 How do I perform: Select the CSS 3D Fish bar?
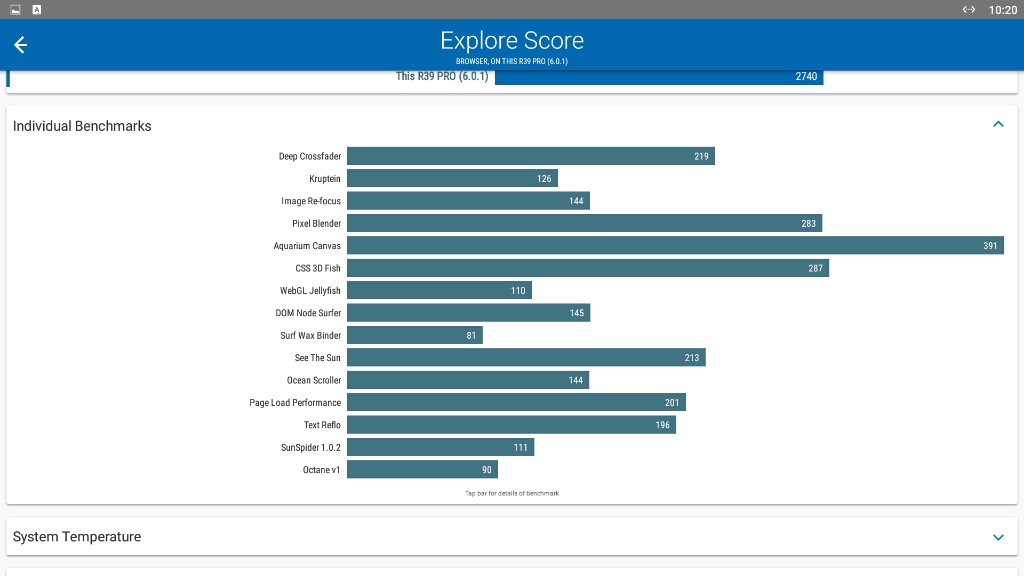(x=588, y=268)
